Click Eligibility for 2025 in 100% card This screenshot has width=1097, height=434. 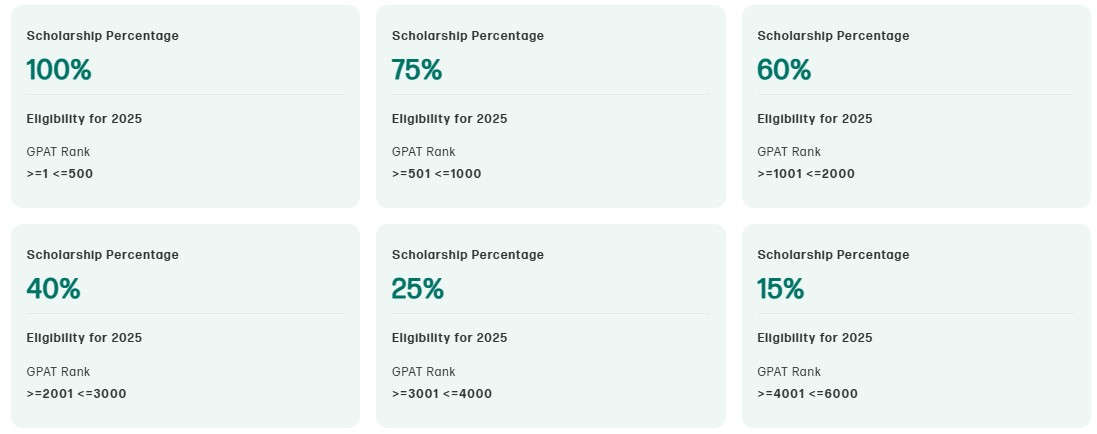[84, 119]
